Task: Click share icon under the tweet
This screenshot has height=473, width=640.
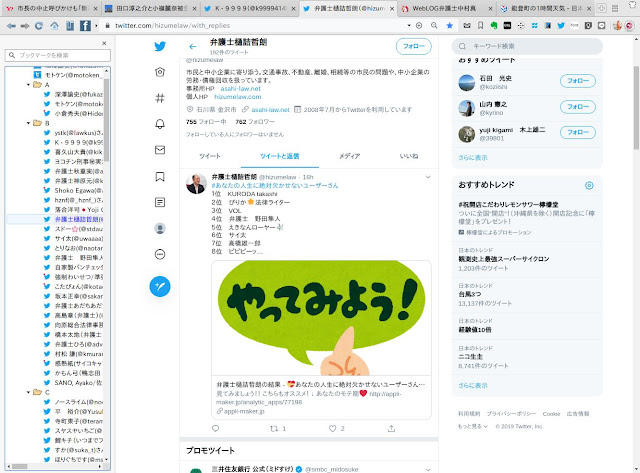Action: (391, 428)
